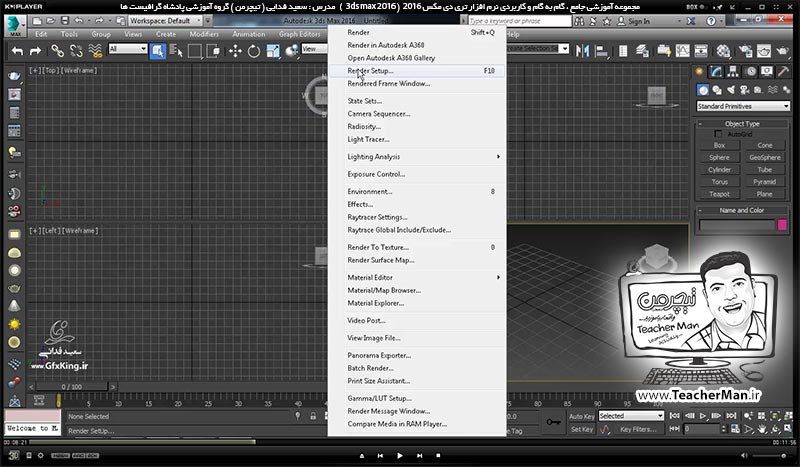This screenshot has height=467, width=800.
Task: Collapse the Object Type rollout
Action: click(x=742, y=124)
